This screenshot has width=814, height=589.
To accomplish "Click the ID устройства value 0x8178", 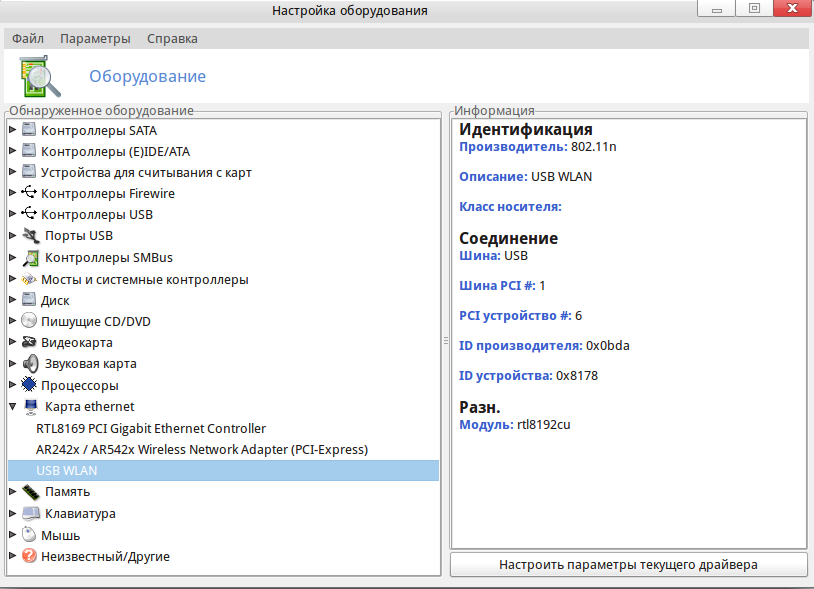I will click(x=577, y=376).
